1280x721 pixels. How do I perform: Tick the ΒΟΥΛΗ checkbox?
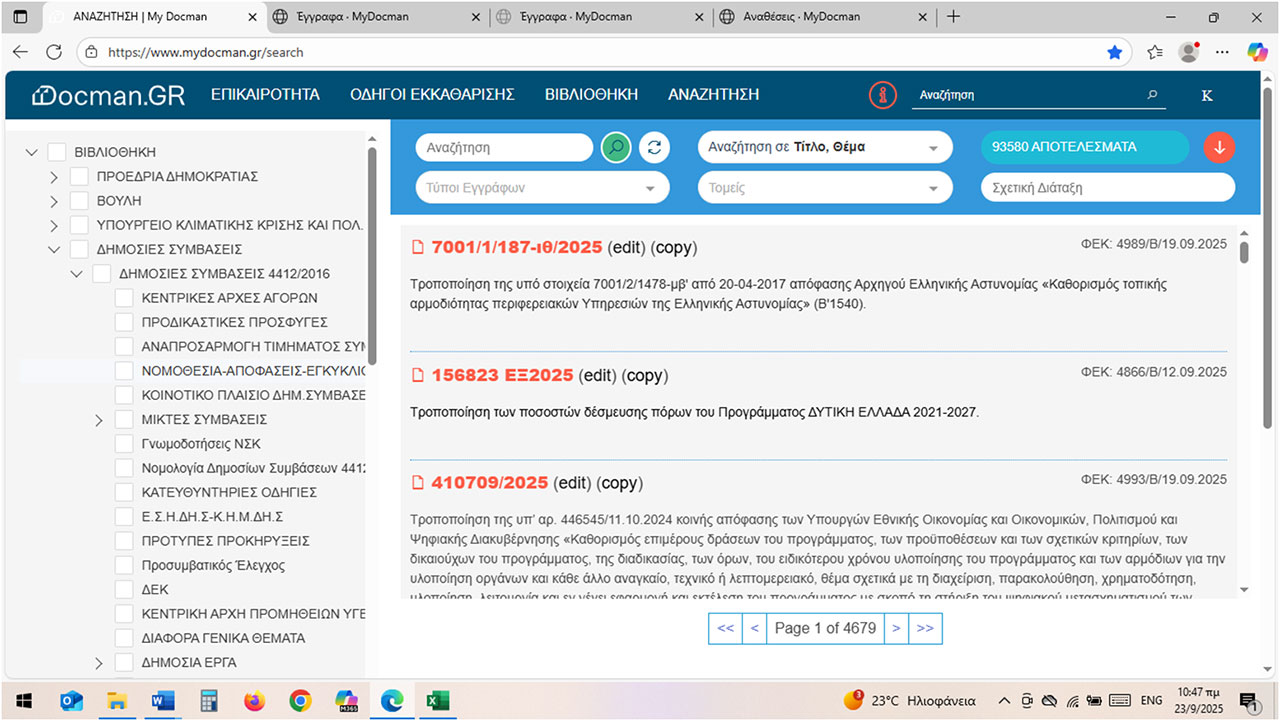(x=79, y=201)
